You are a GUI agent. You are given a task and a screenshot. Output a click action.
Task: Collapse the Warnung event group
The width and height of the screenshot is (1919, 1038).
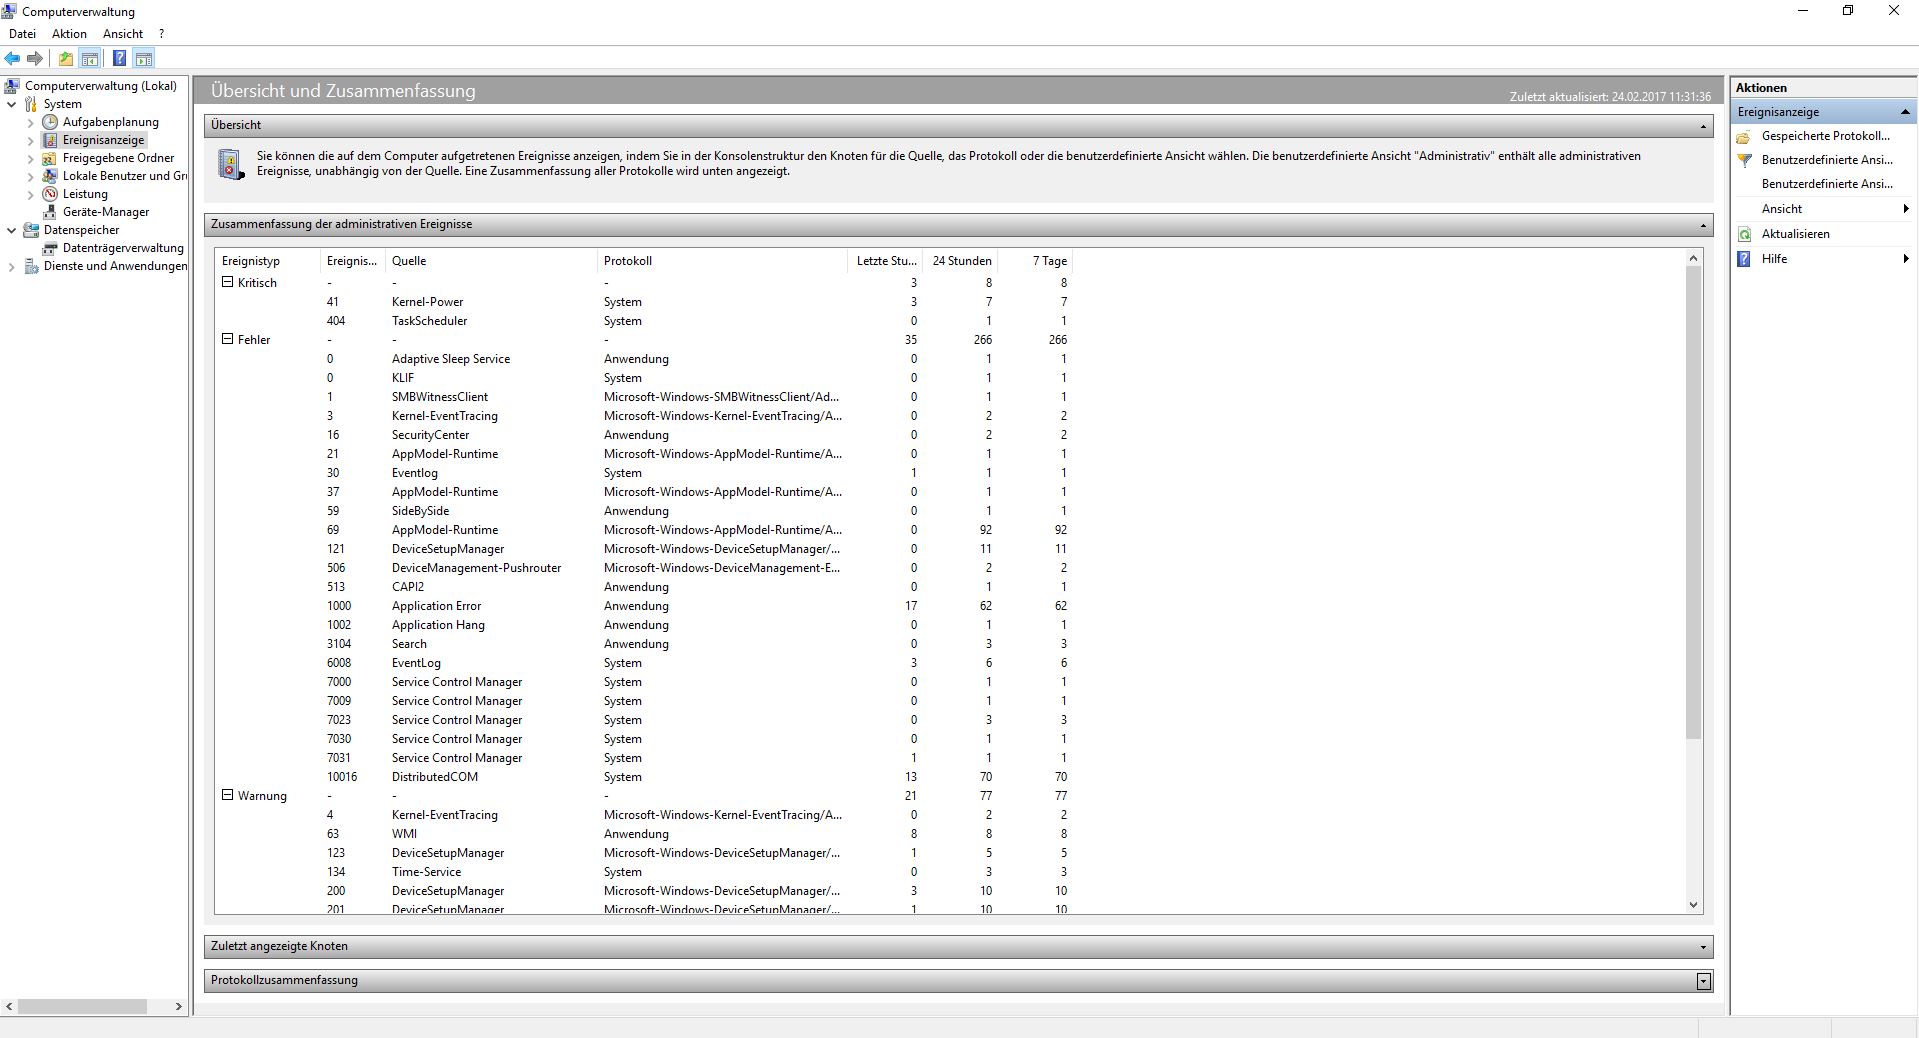[x=227, y=795]
